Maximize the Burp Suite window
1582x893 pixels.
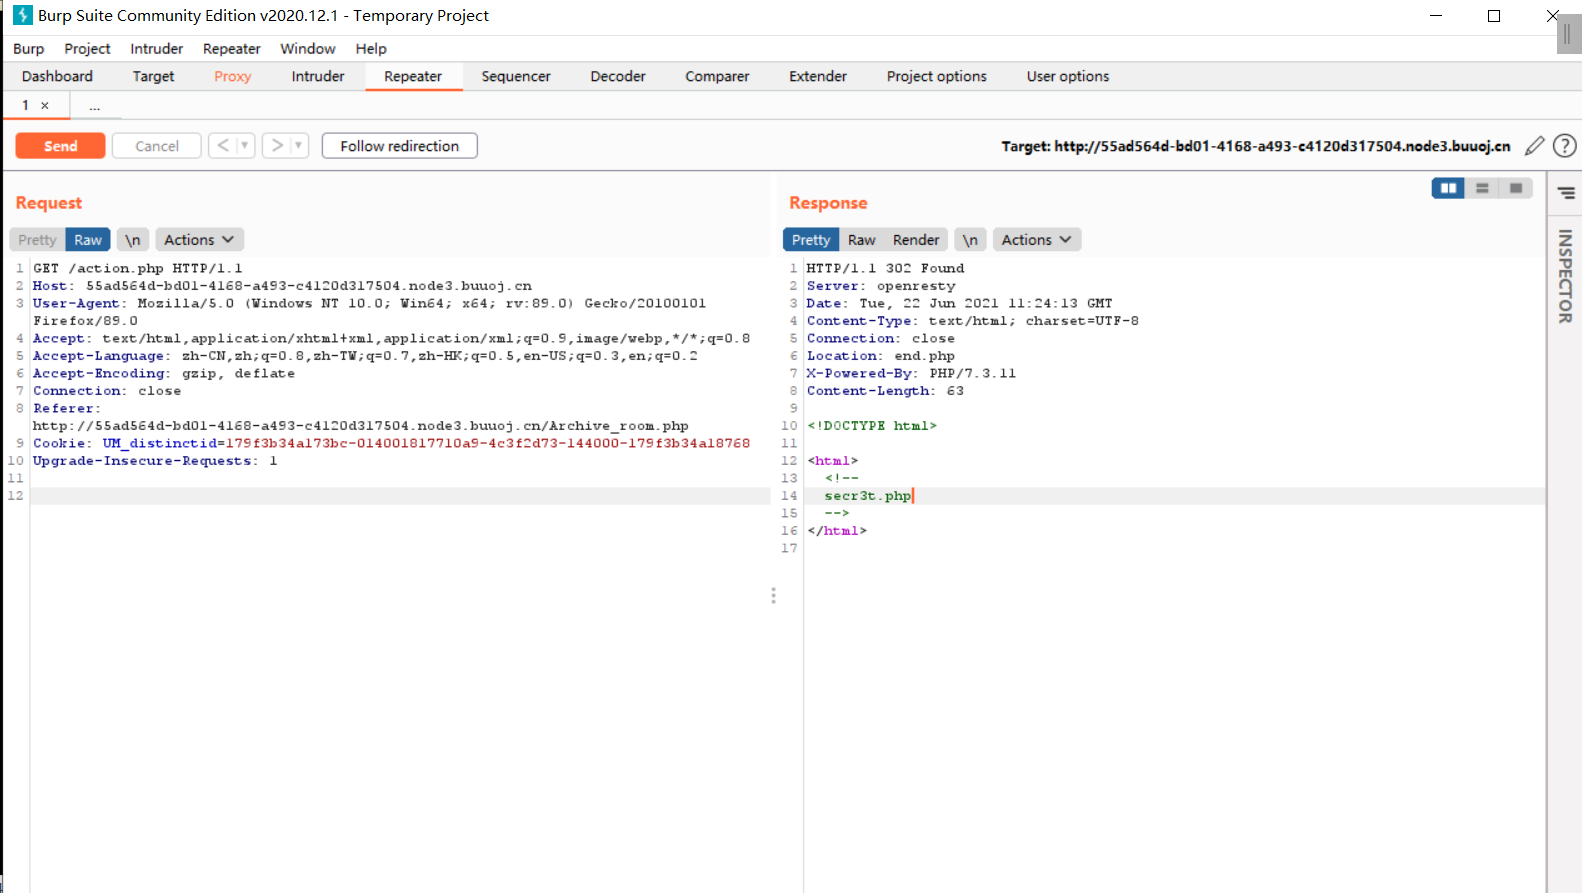[1494, 15]
